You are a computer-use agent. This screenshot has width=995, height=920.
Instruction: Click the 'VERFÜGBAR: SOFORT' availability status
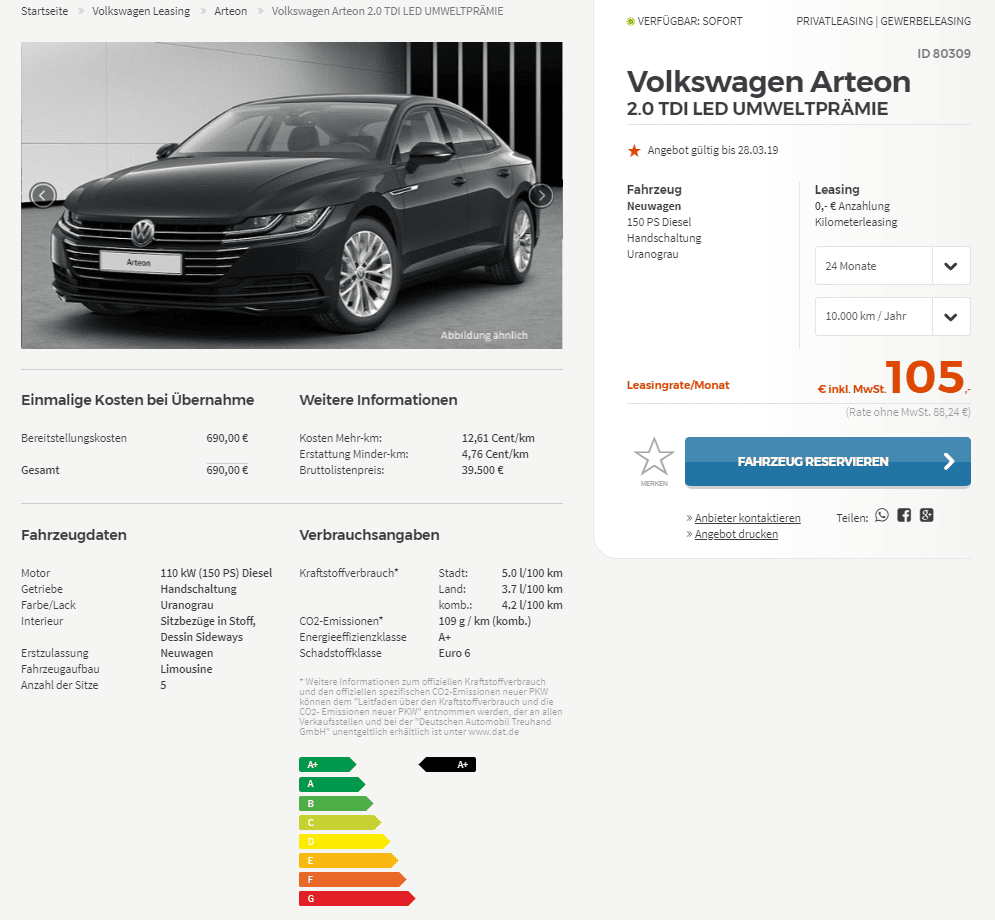coord(690,21)
